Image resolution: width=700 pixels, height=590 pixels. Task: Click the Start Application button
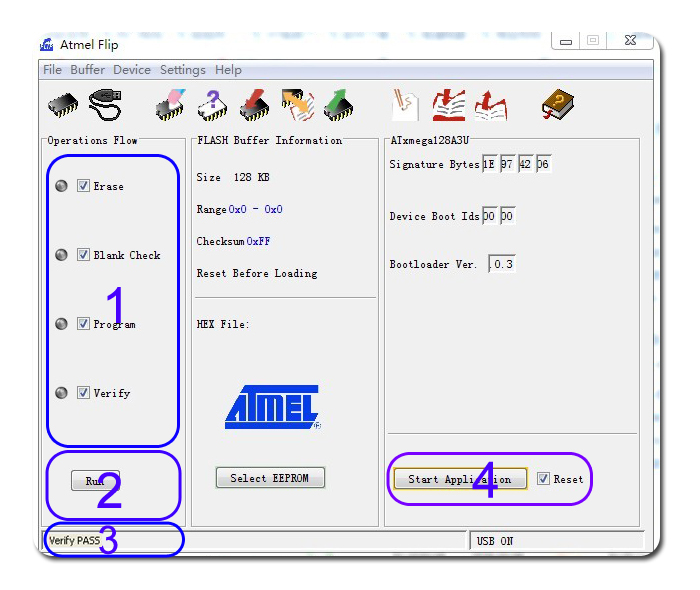[x=460, y=479]
